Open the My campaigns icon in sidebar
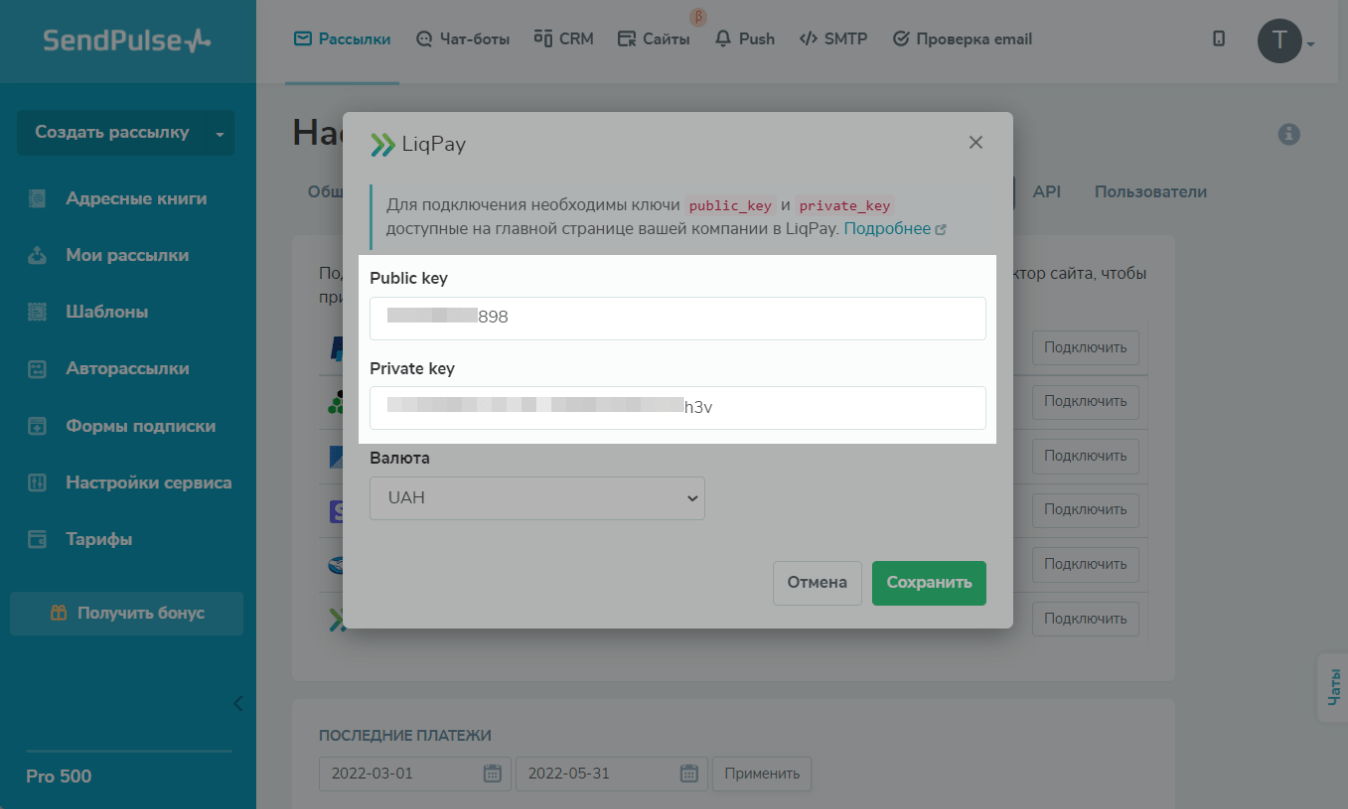 pos(37,256)
